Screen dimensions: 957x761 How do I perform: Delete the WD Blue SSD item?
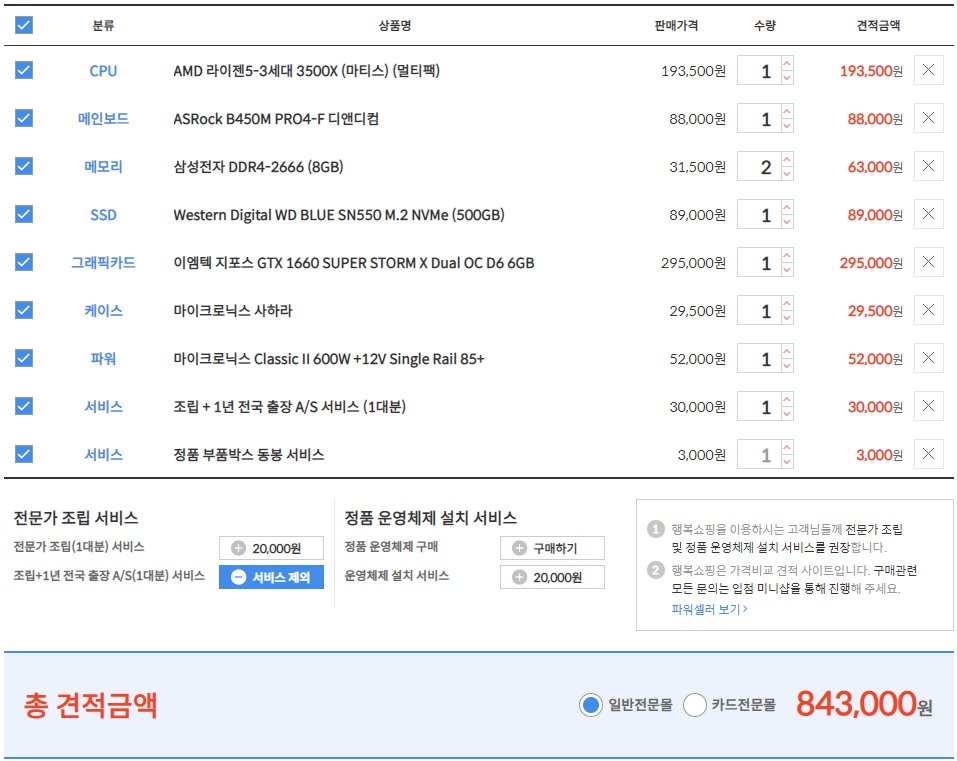tap(928, 215)
